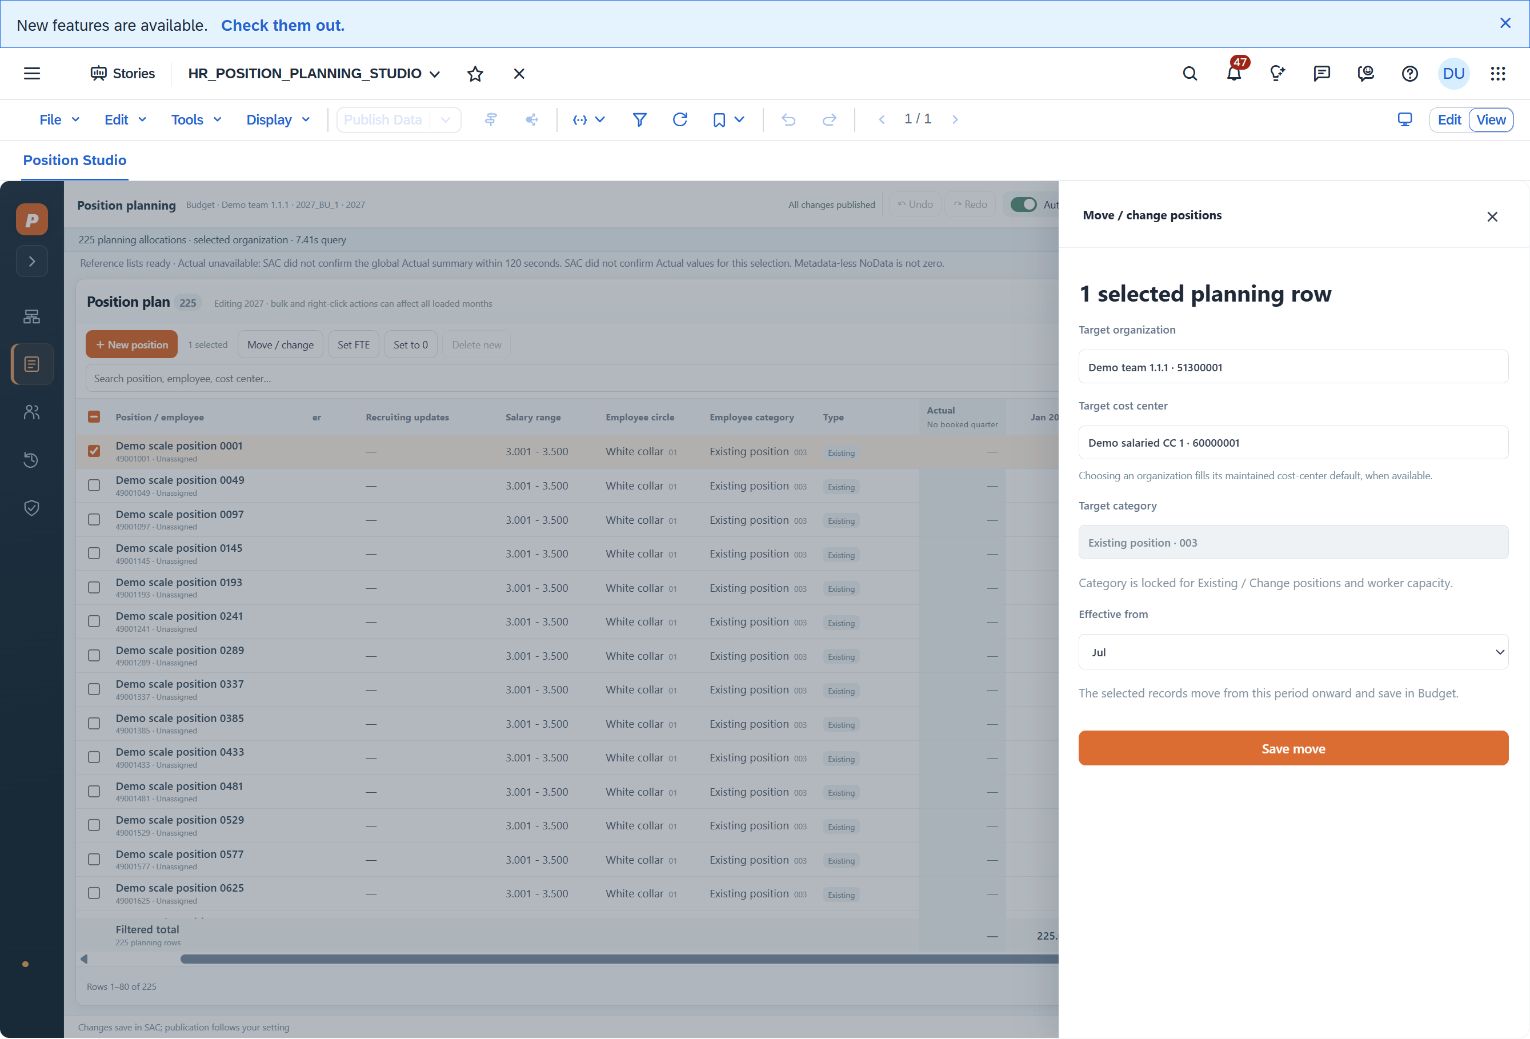Click the Save move button
The height and width of the screenshot is (1039, 1530).
point(1293,748)
